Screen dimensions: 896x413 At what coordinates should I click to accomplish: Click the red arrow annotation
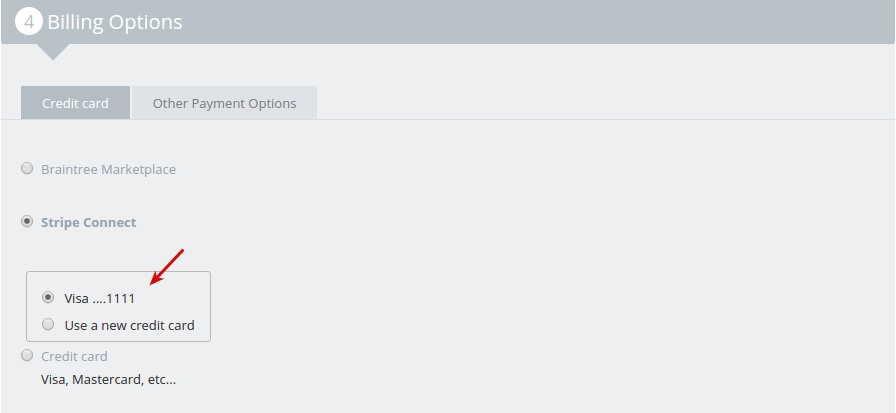(x=166, y=265)
